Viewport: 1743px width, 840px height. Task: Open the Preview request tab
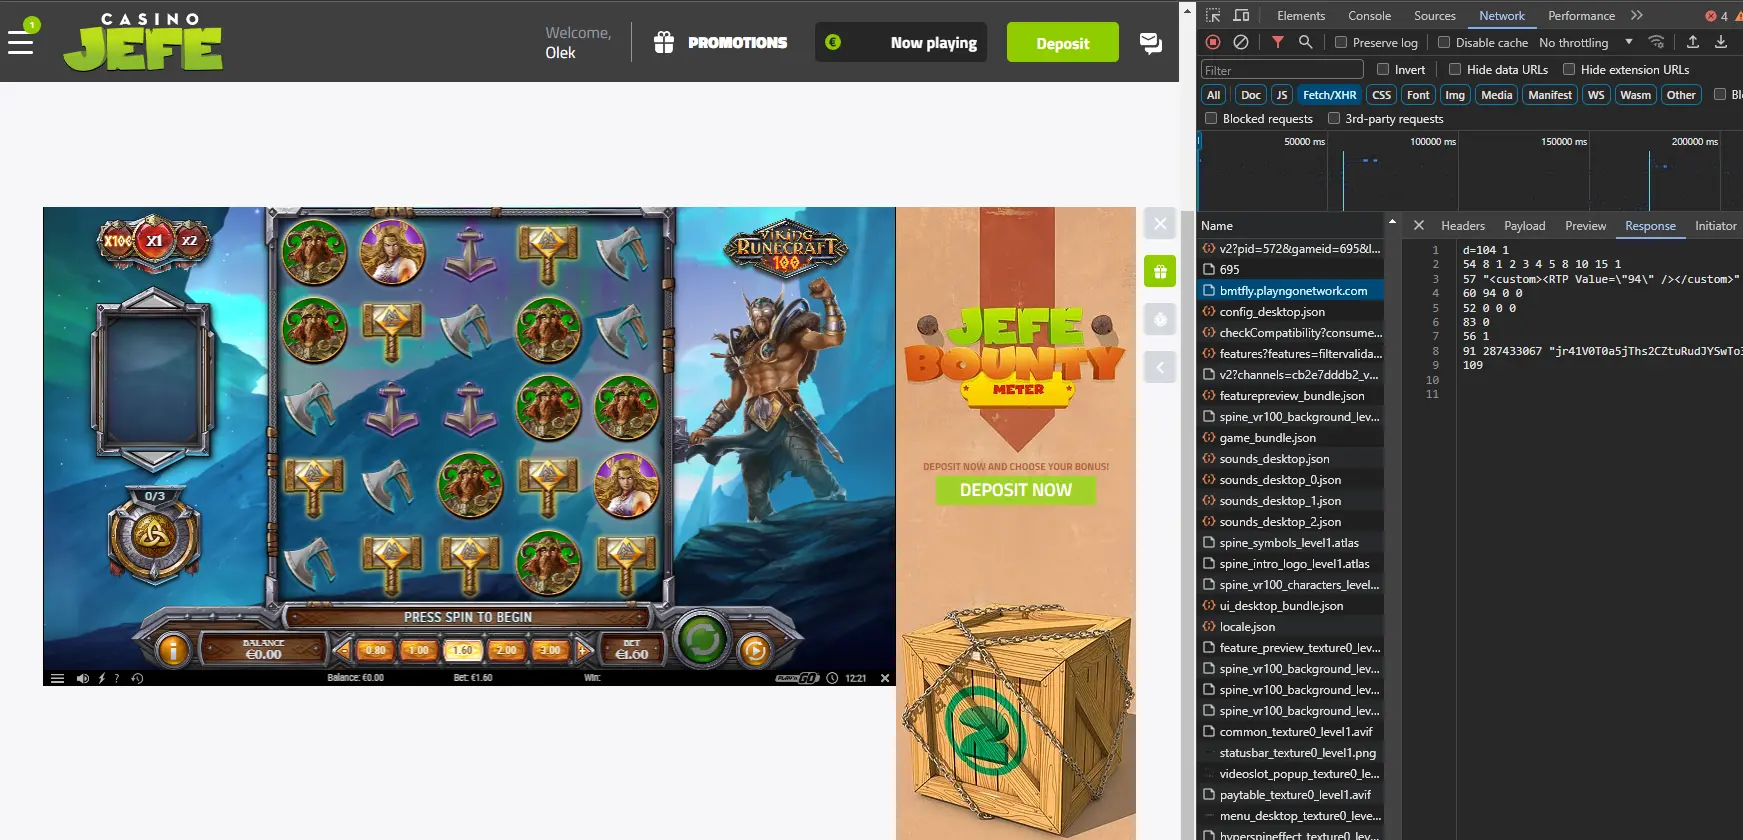click(x=1585, y=226)
